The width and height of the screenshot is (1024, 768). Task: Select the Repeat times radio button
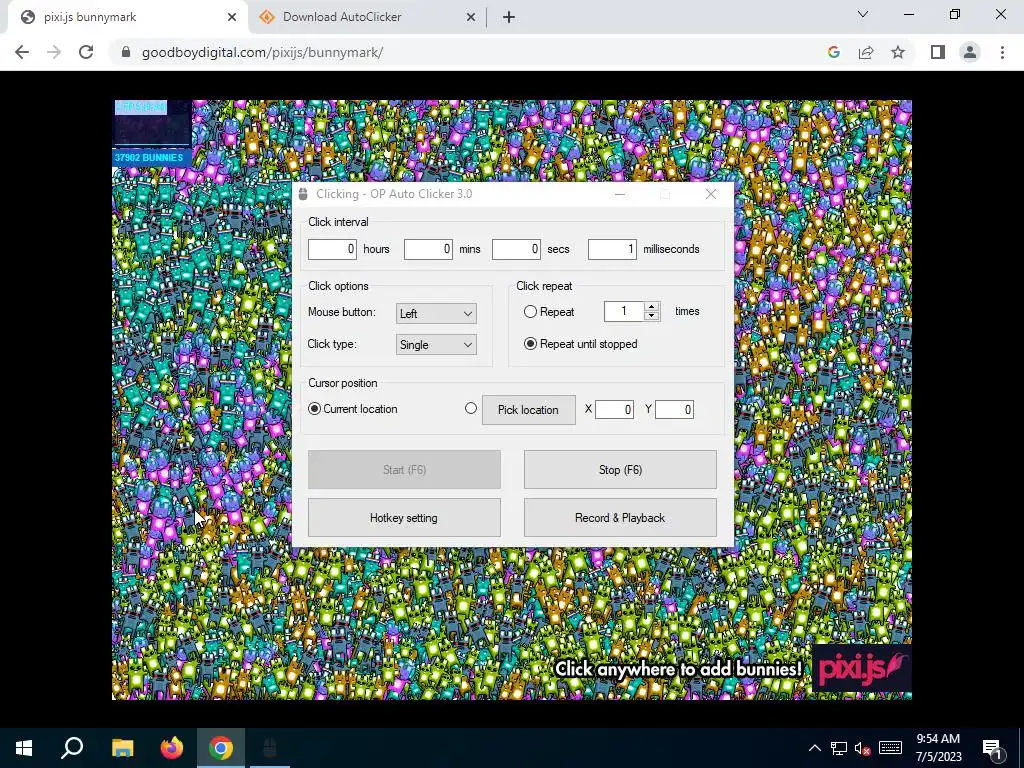point(530,312)
